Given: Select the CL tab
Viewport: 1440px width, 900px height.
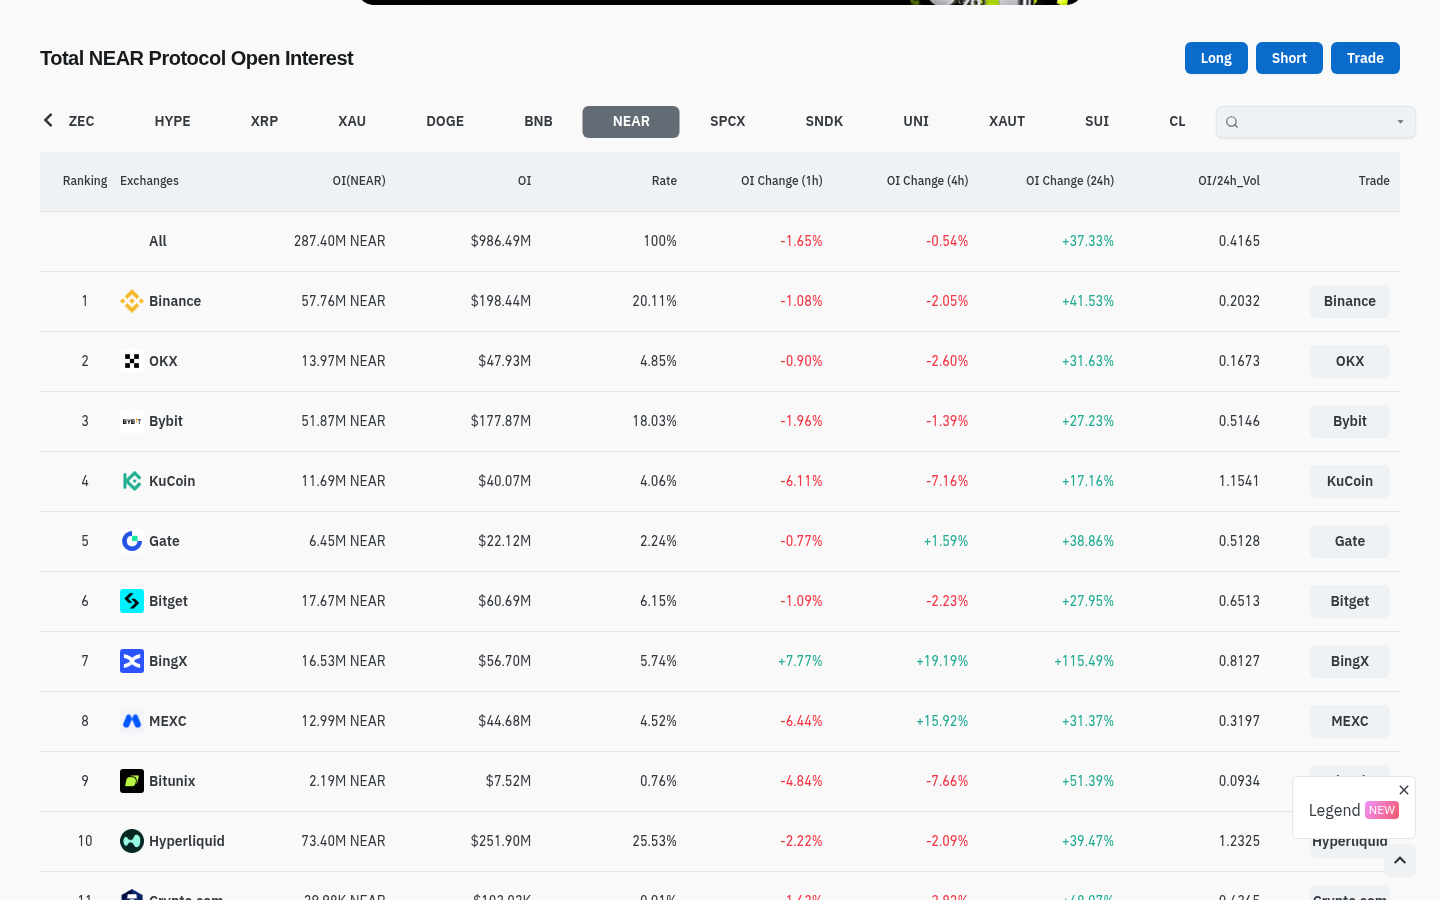Looking at the screenshot, I should [x=1177, y=121].
